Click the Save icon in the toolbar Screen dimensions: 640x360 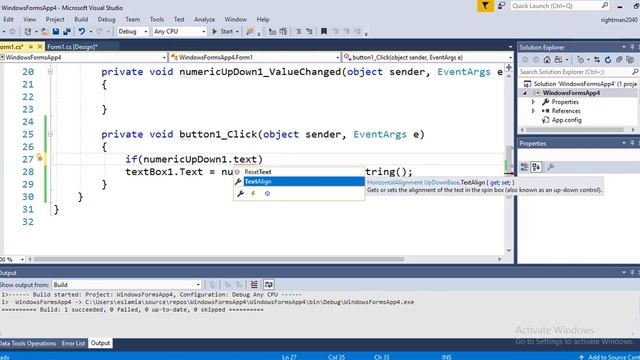pyautogui.click(x=56, y=31)
